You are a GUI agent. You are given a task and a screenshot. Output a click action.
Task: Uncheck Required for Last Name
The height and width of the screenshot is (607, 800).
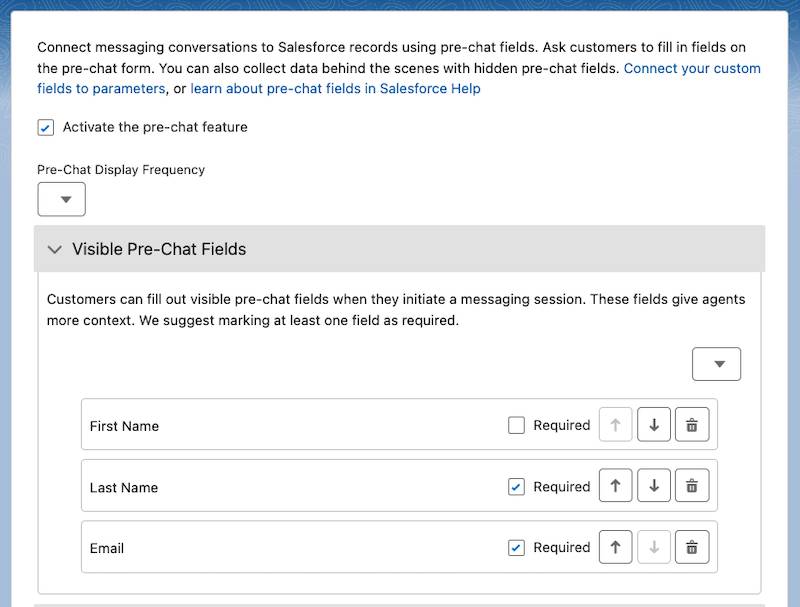[x=516, y=487]
